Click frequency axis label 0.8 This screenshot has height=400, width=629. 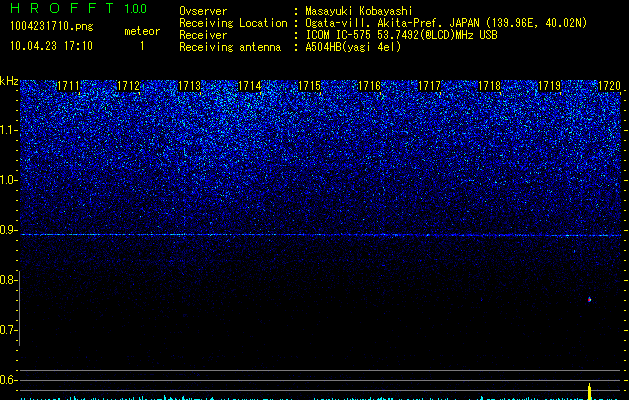coord(9,280)
